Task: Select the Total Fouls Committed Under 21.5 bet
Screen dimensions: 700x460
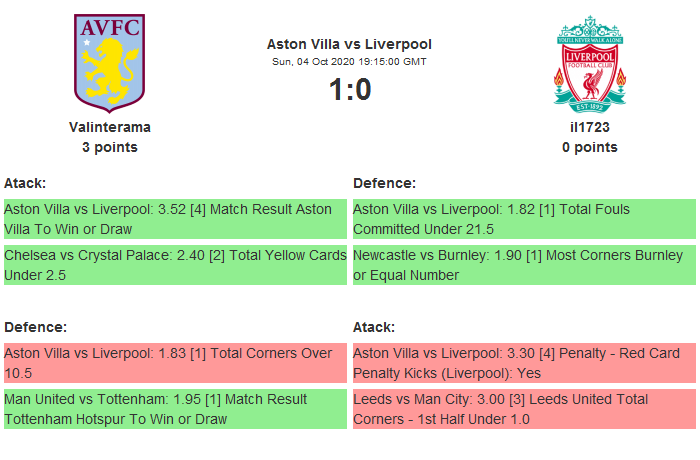Action: tap(524, 219)
